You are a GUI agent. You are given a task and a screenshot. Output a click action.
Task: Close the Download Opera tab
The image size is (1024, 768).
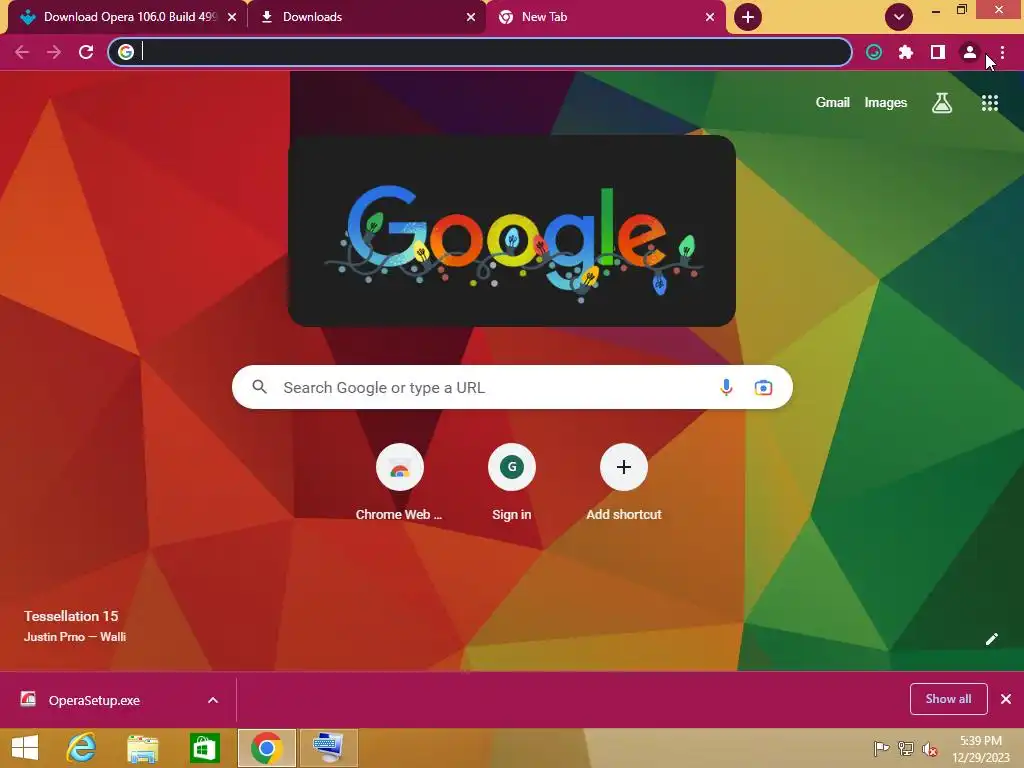pyautogui.click(x=232, y=17)
